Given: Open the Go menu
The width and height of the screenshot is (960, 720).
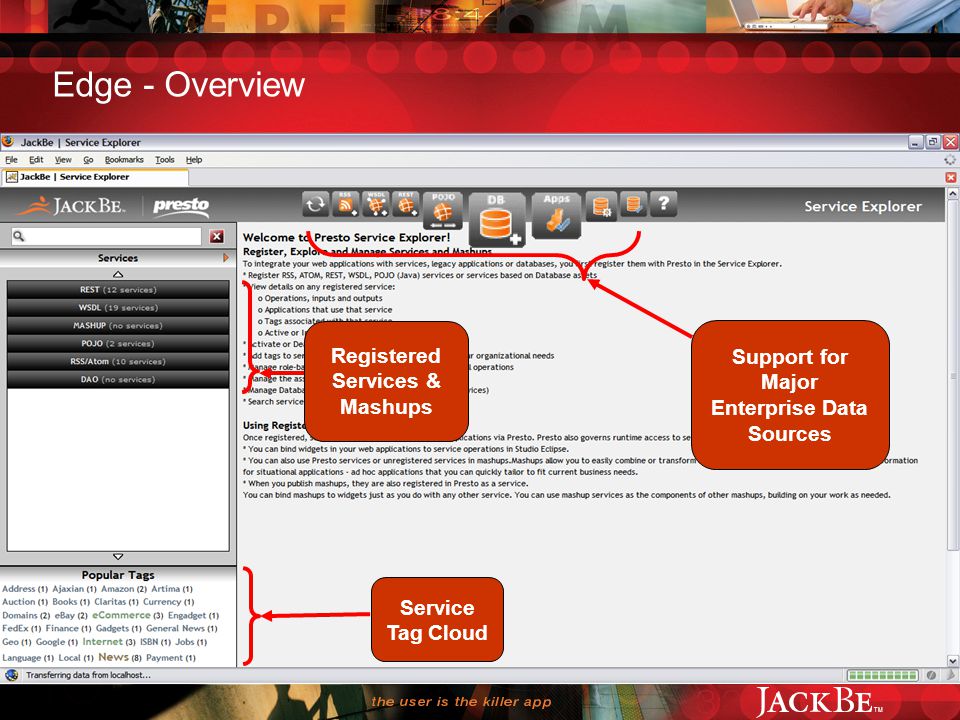Looking at the screenshot, I should [x=88, y=160].
